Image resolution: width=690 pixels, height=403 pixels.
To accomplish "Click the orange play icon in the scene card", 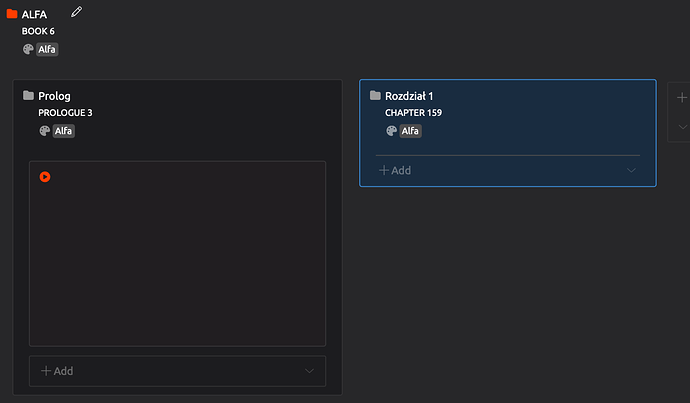I will pos(45,177).
